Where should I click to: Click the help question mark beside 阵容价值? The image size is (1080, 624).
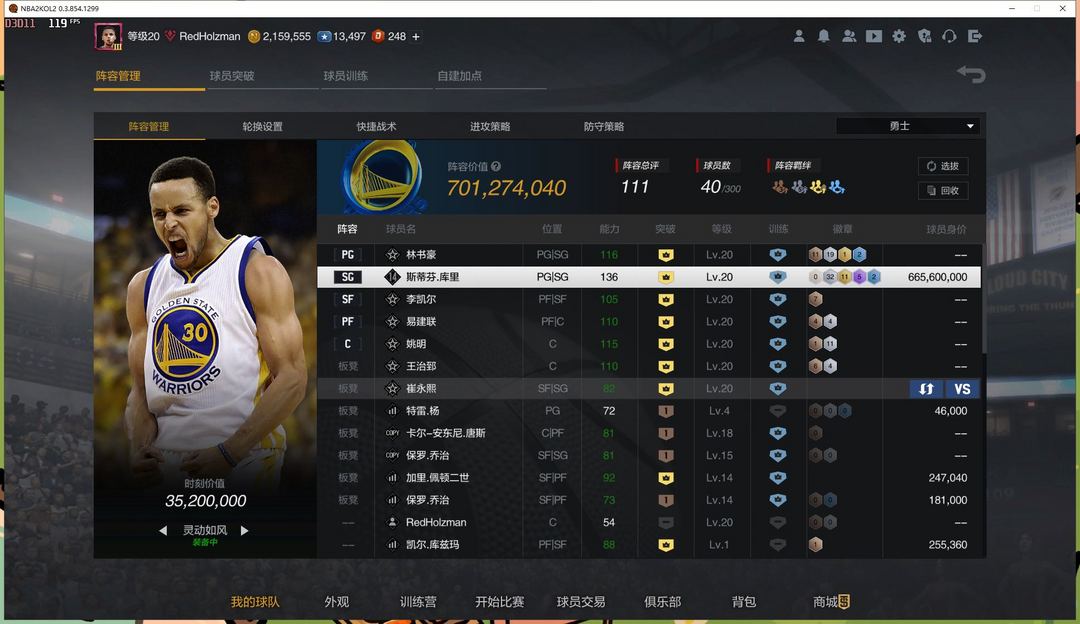496,166
